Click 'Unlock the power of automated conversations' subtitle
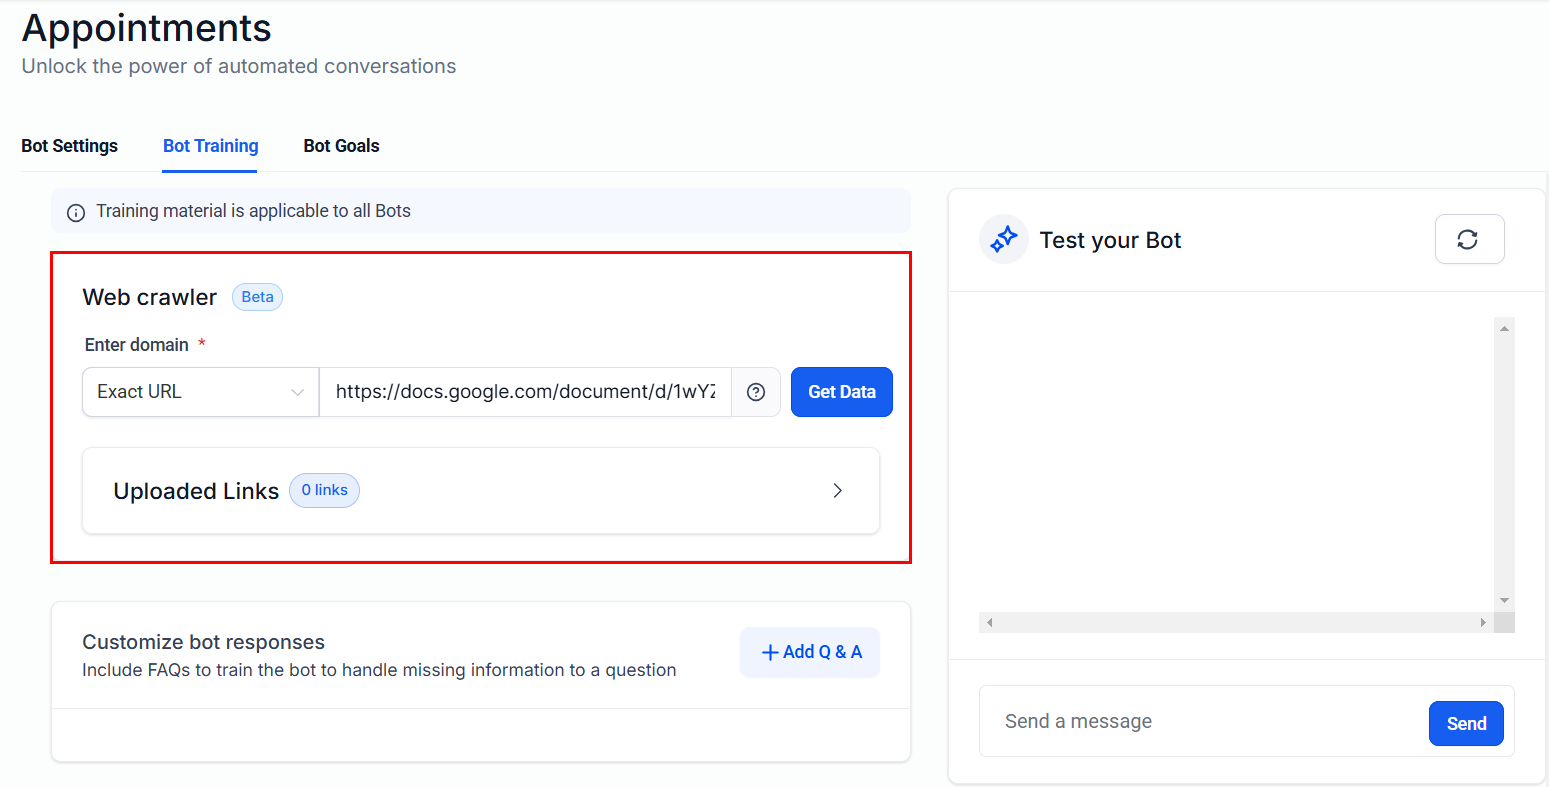 click(239, 66)
